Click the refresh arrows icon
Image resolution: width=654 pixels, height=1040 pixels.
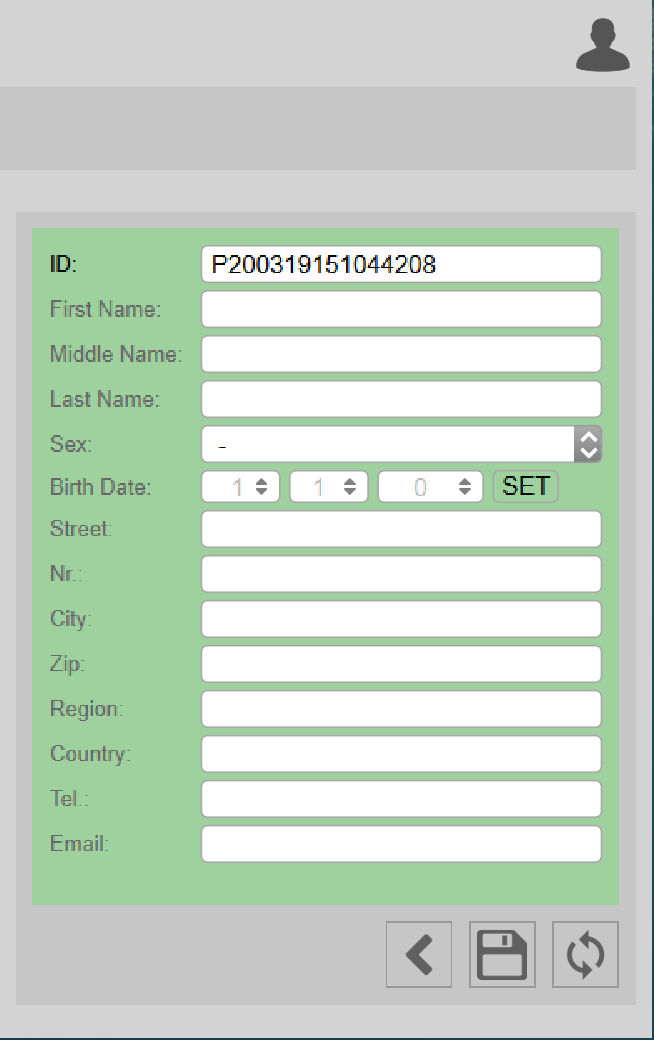point(585,954)
